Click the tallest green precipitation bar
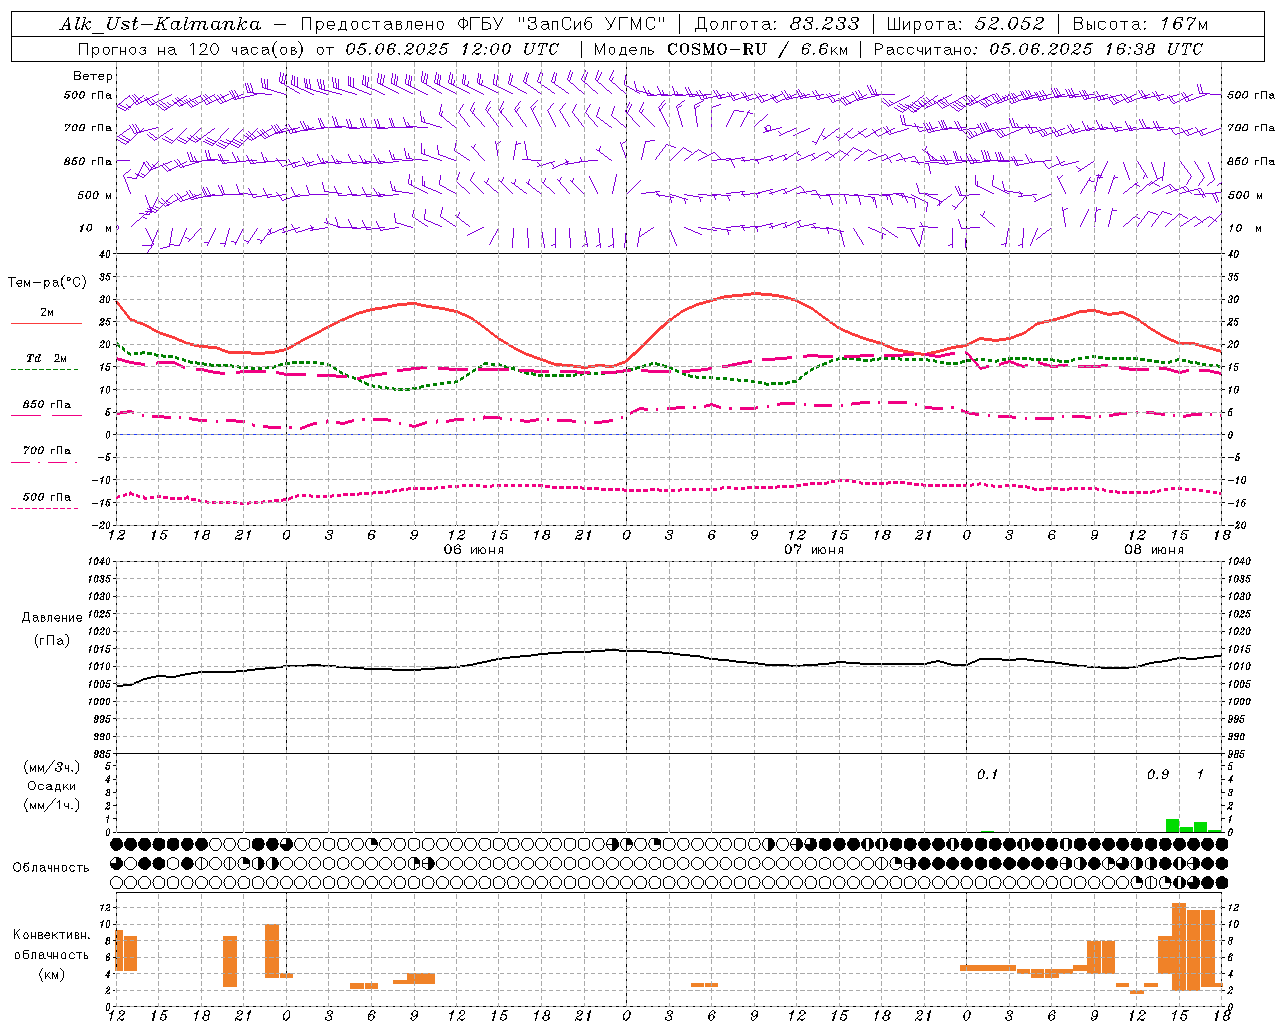The image size is (1280, 1024). 1172,826
